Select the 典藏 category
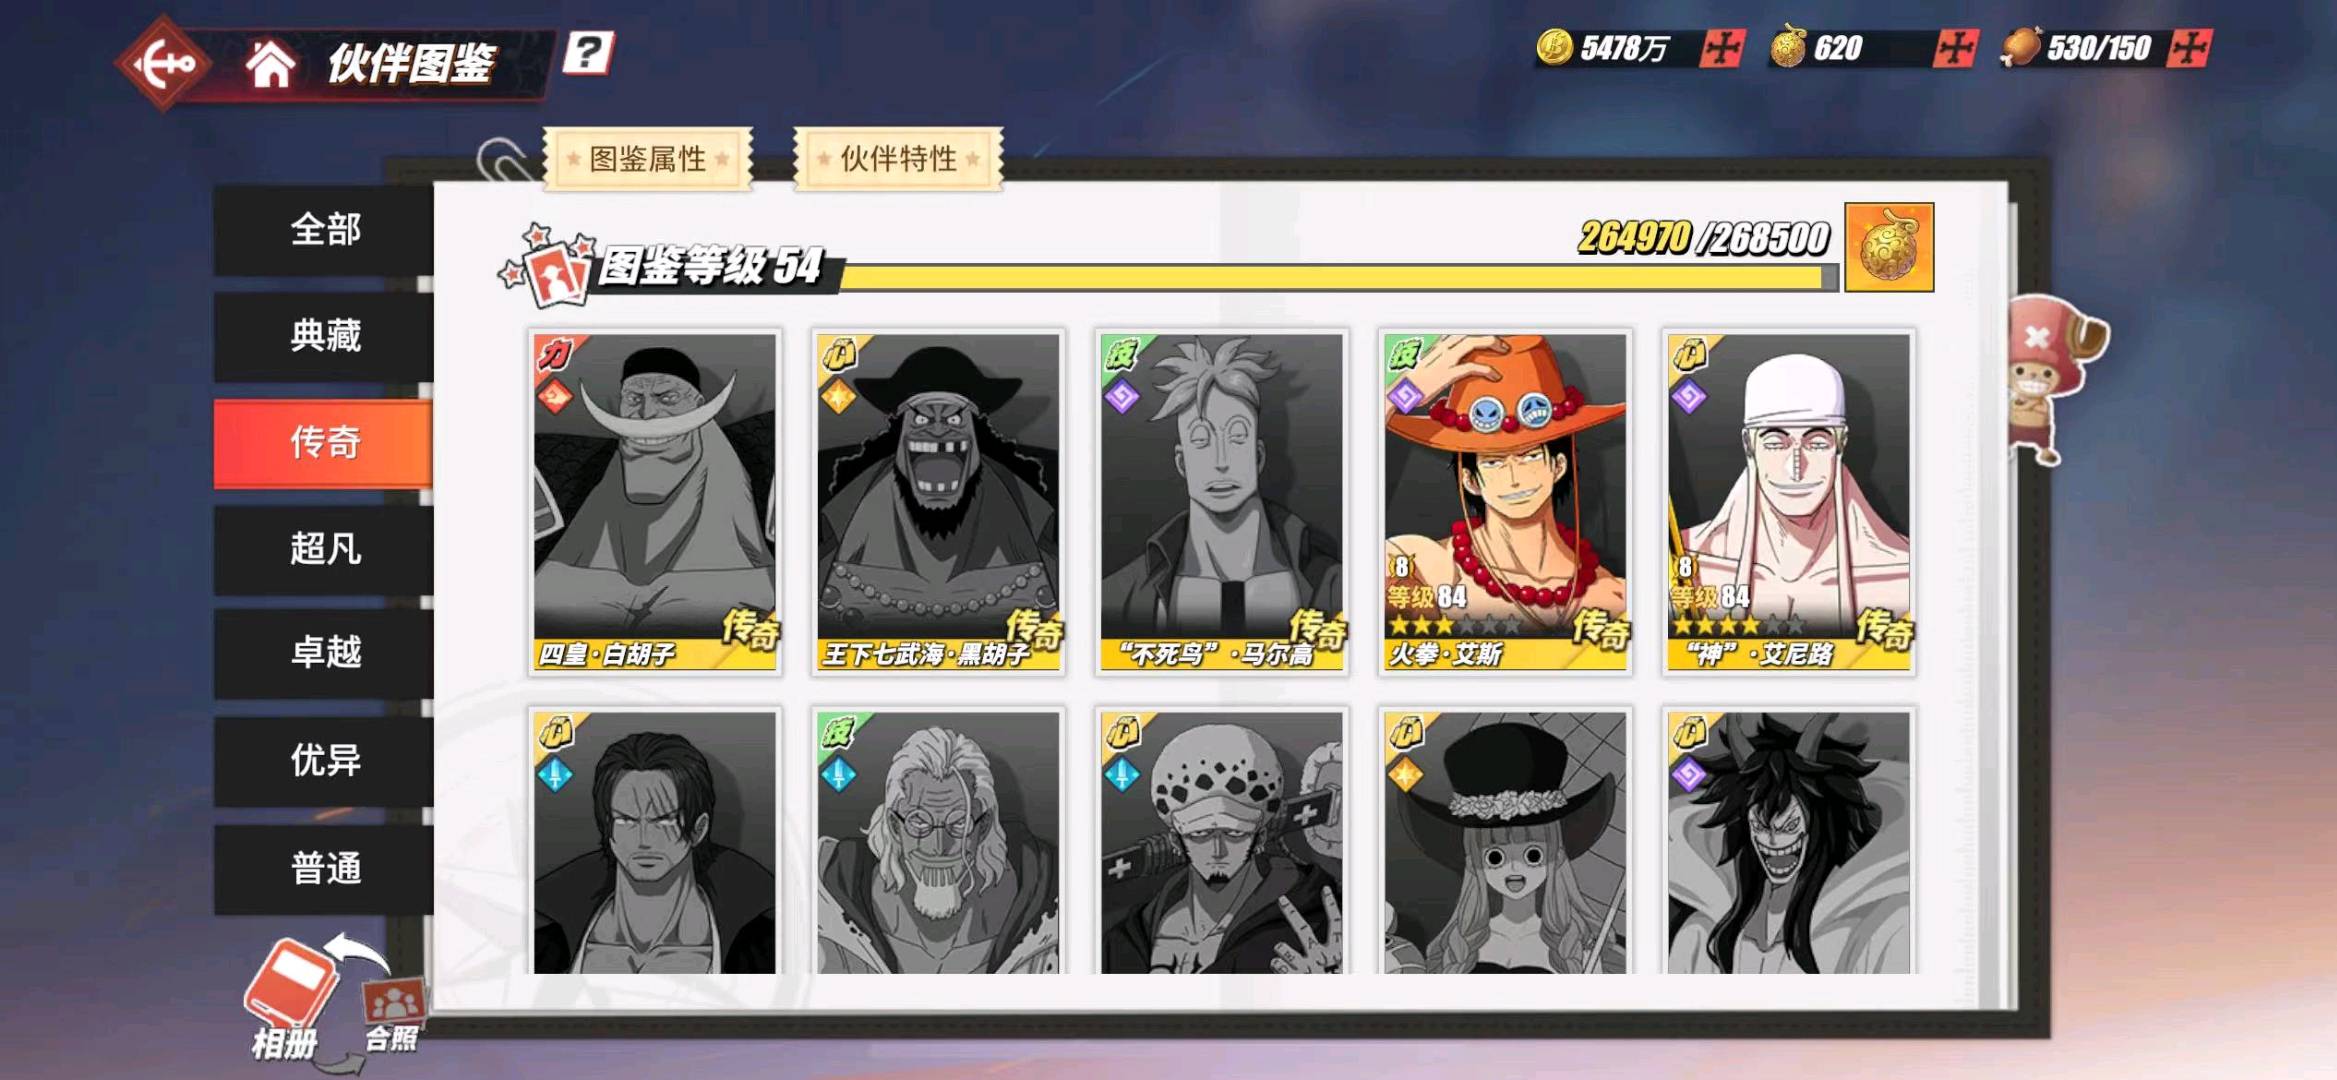2337x1080 pixels. pyautogui.click(x=324, y=336)
